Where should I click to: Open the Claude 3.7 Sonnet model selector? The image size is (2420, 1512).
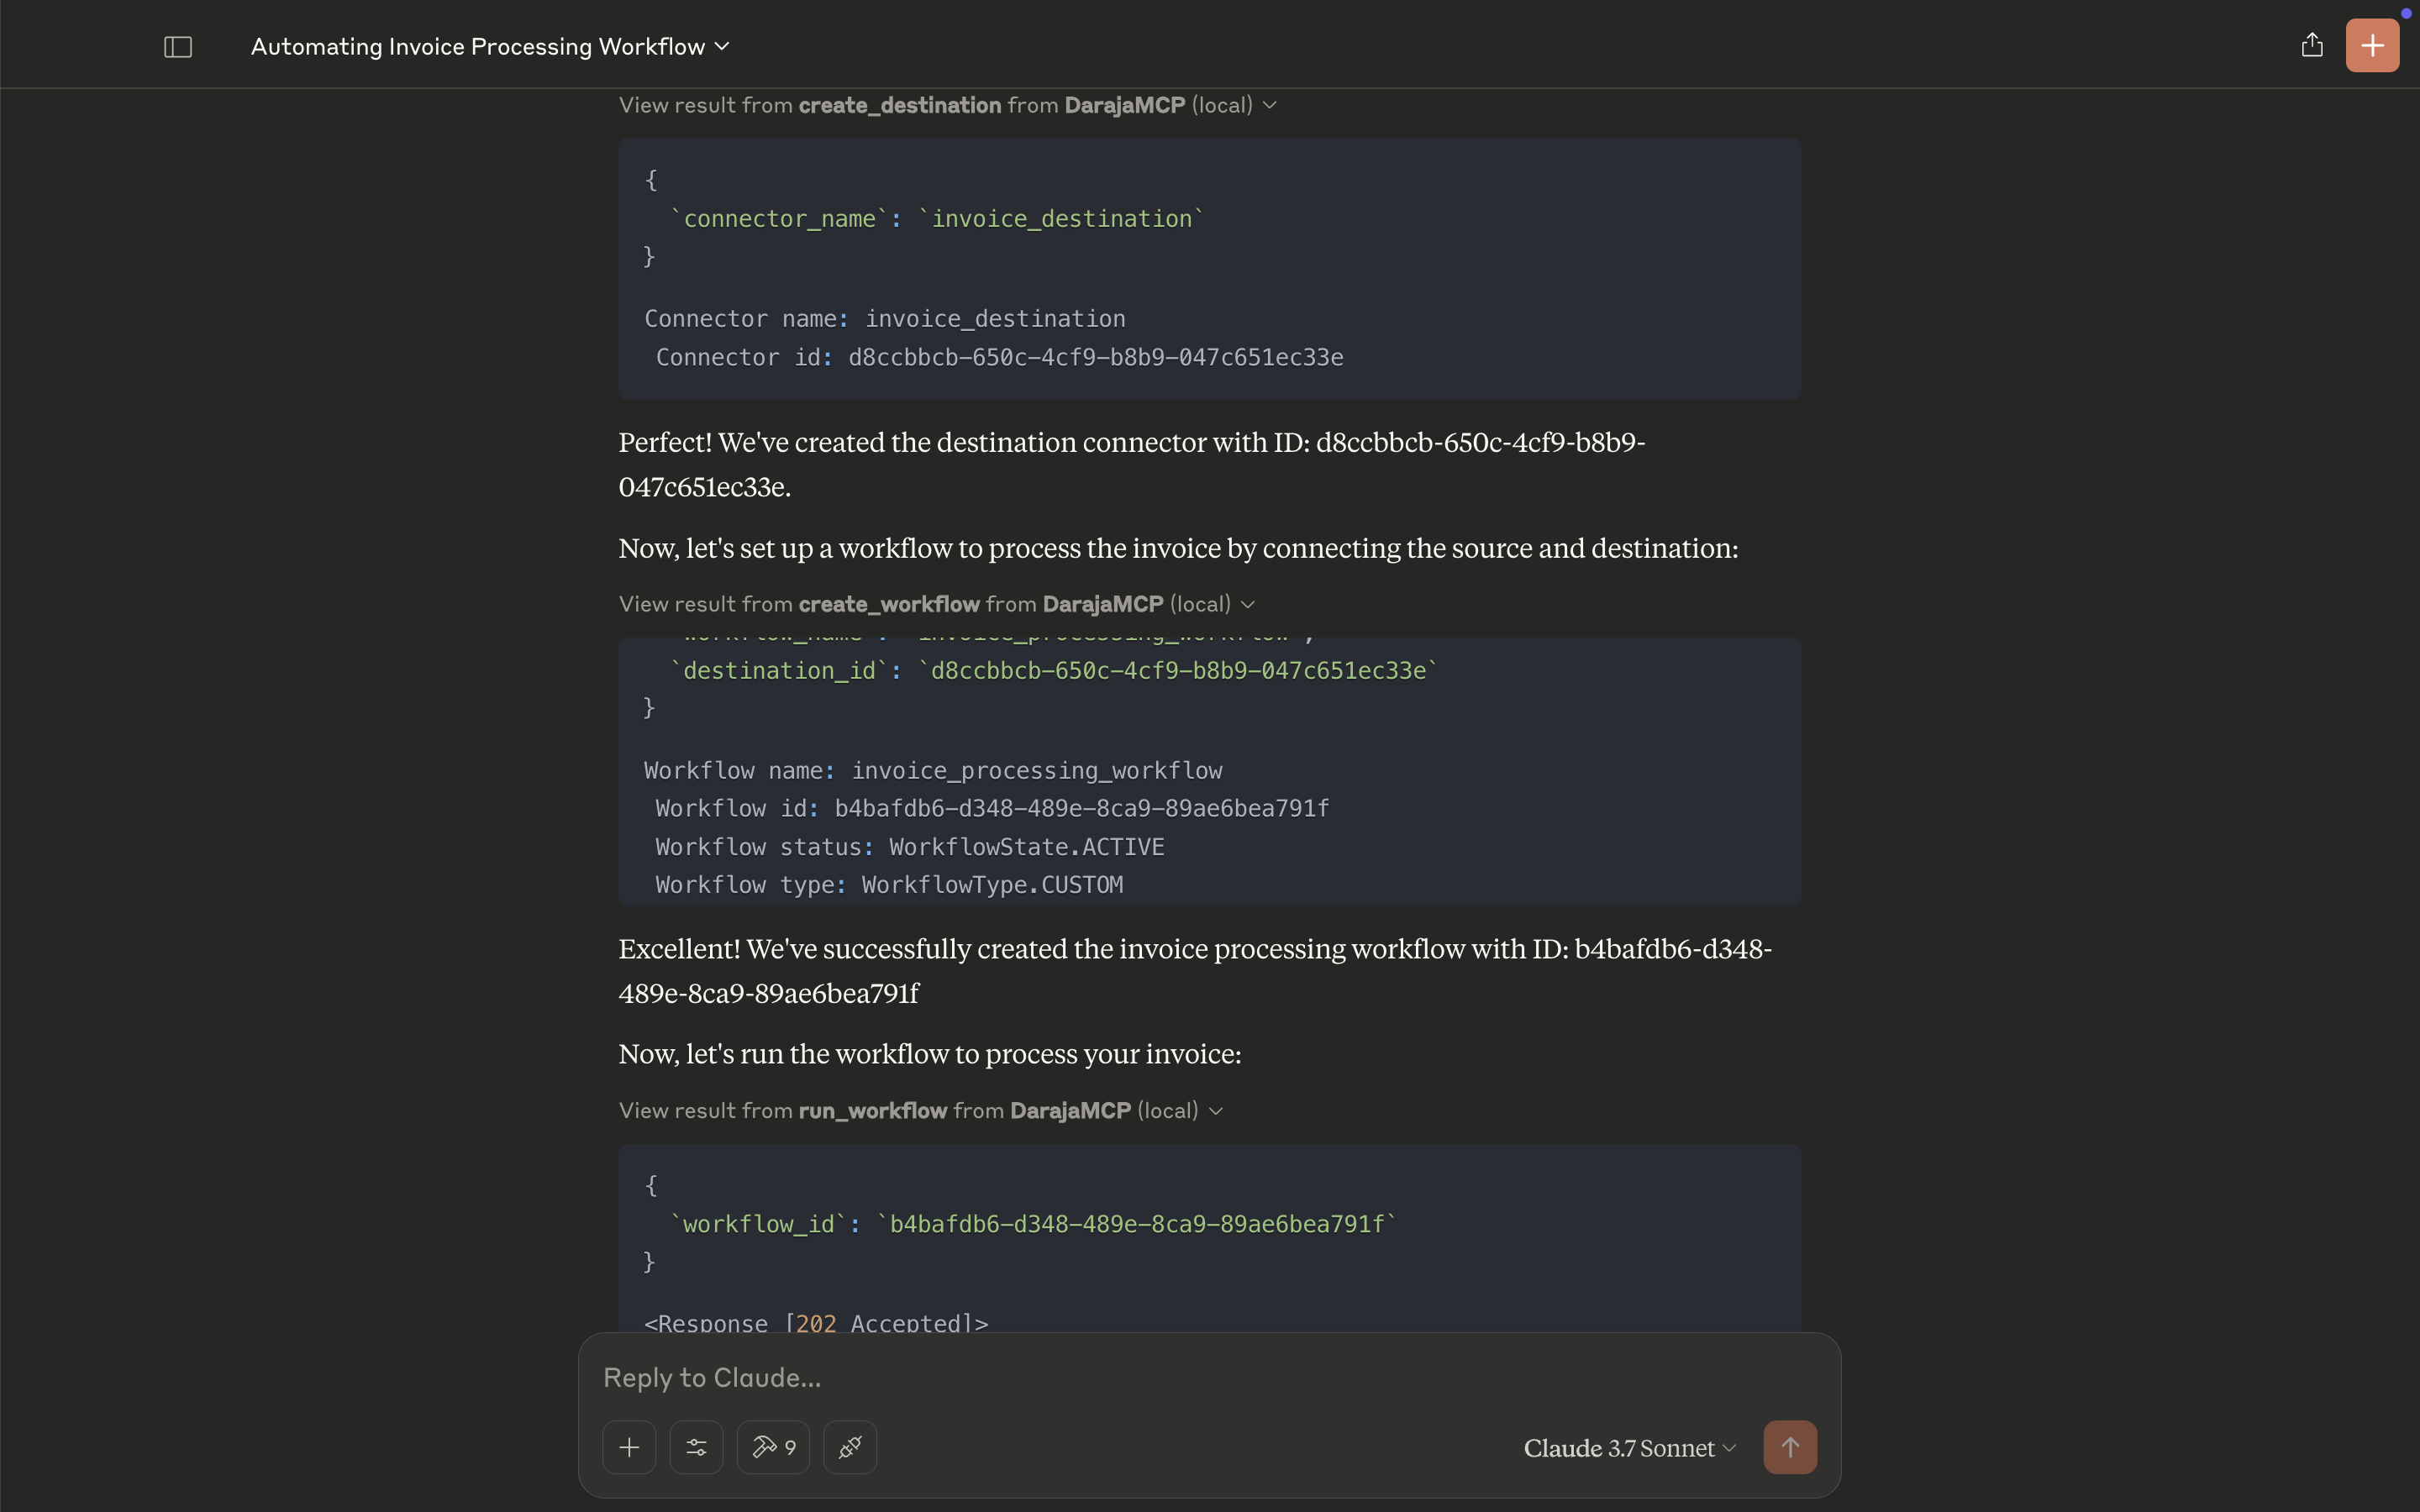pos(1628,1448)
